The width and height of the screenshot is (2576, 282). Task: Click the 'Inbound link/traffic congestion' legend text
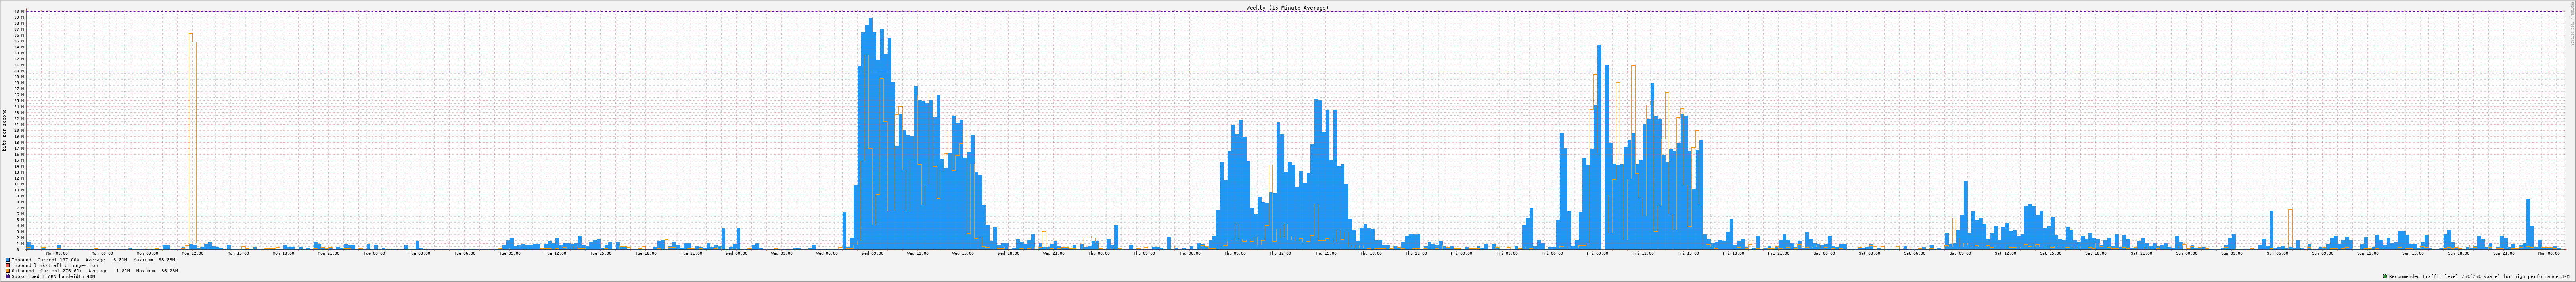point(55,265)
